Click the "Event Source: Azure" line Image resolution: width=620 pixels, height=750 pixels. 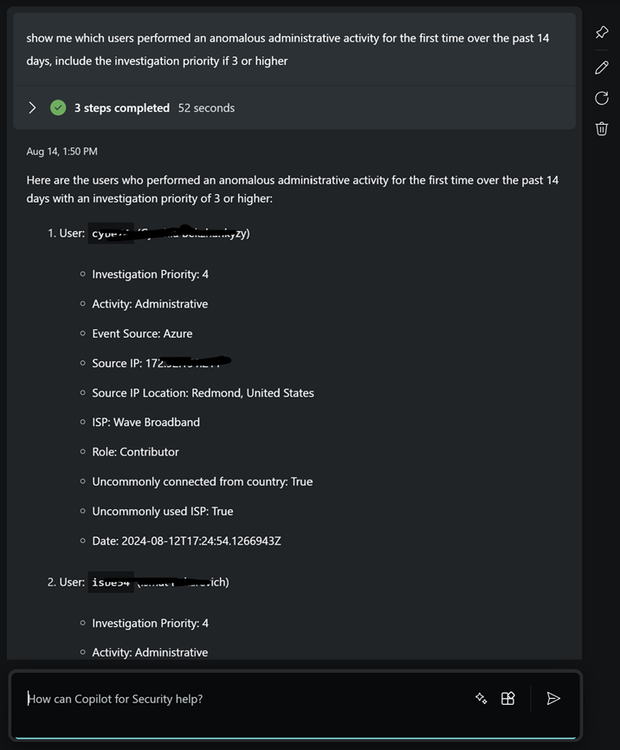pyautogui.click(x=142, y=333)
